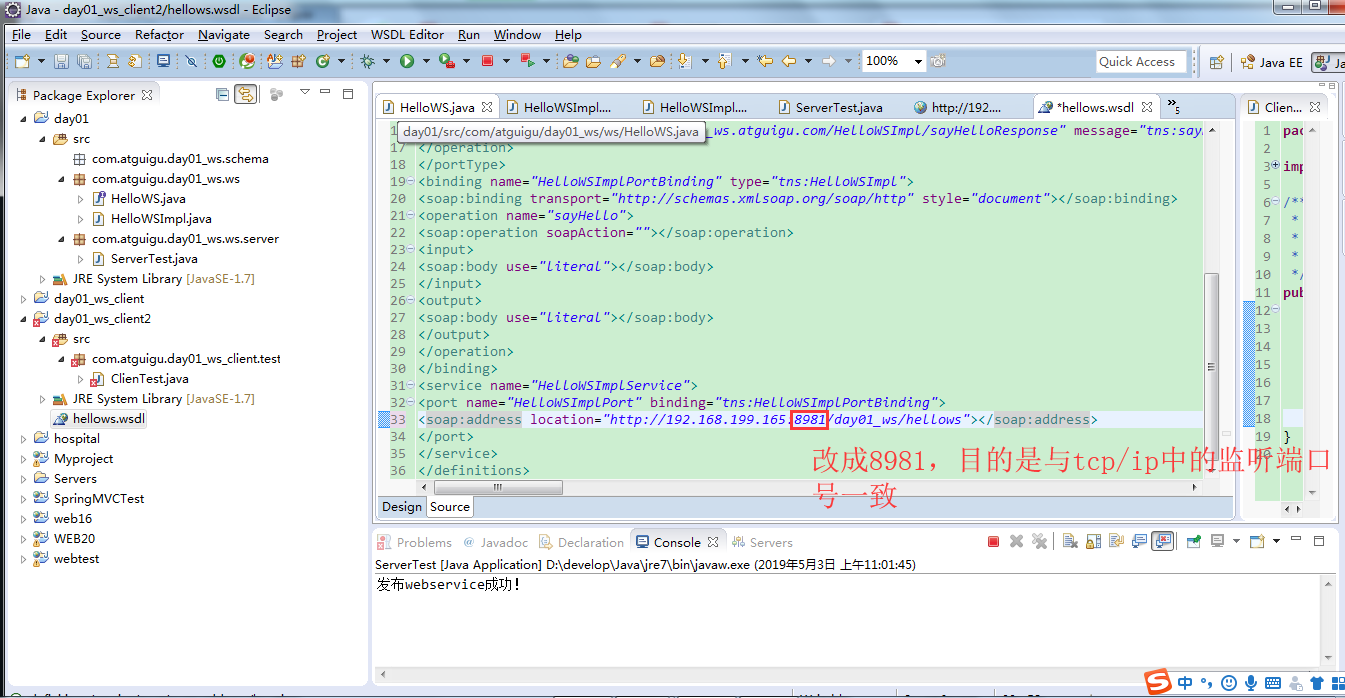Click the Open Type folder icon

pos(571,61)
